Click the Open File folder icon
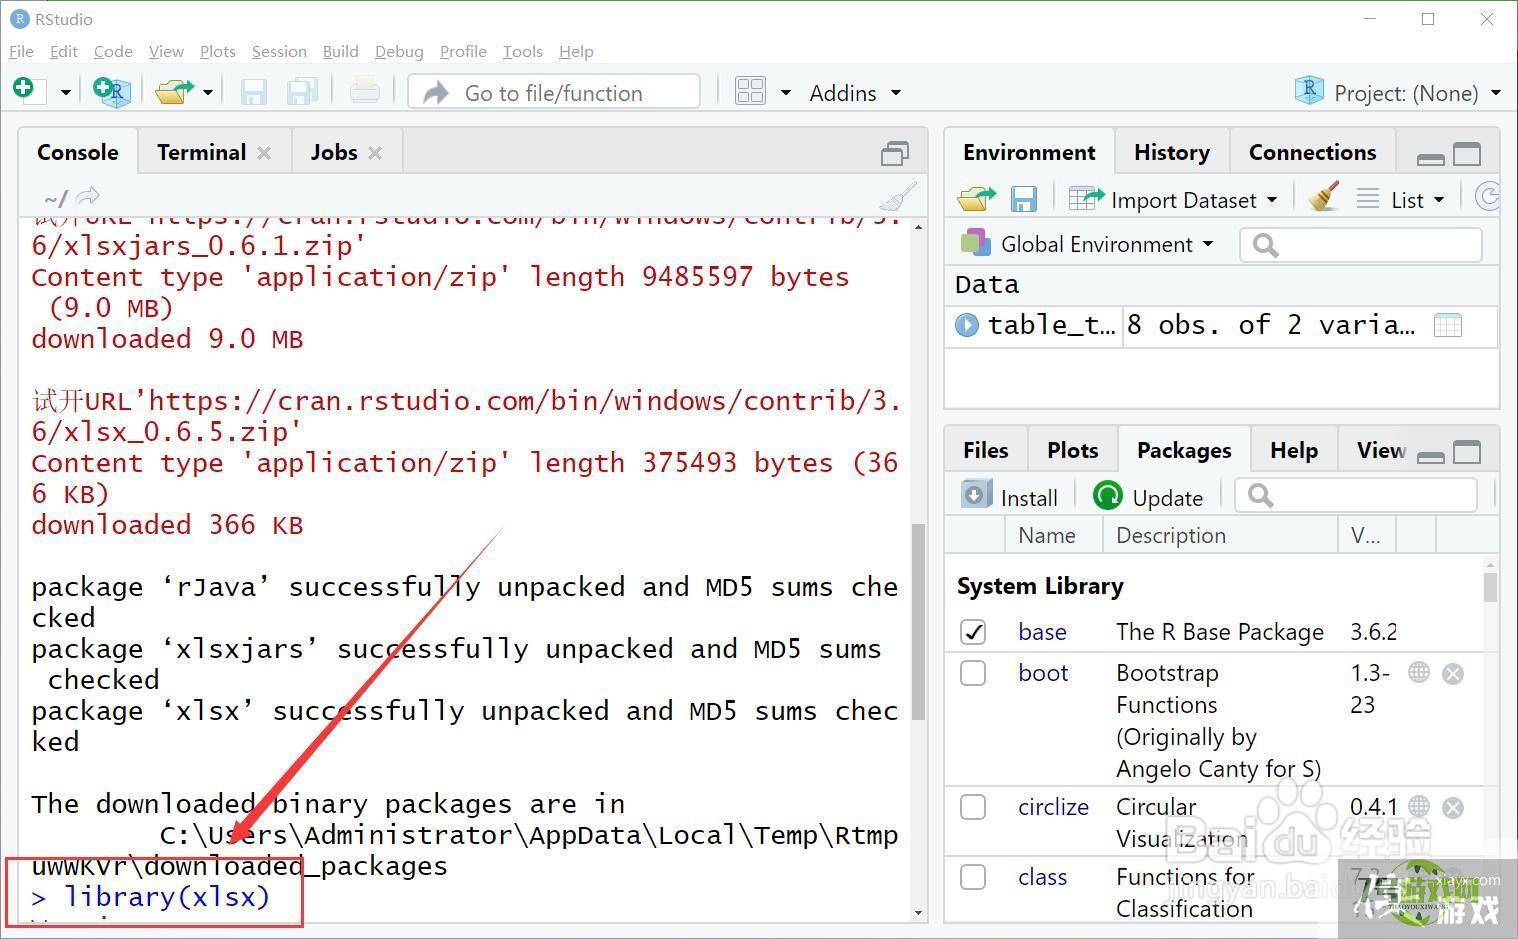 (x=174, y=92)
